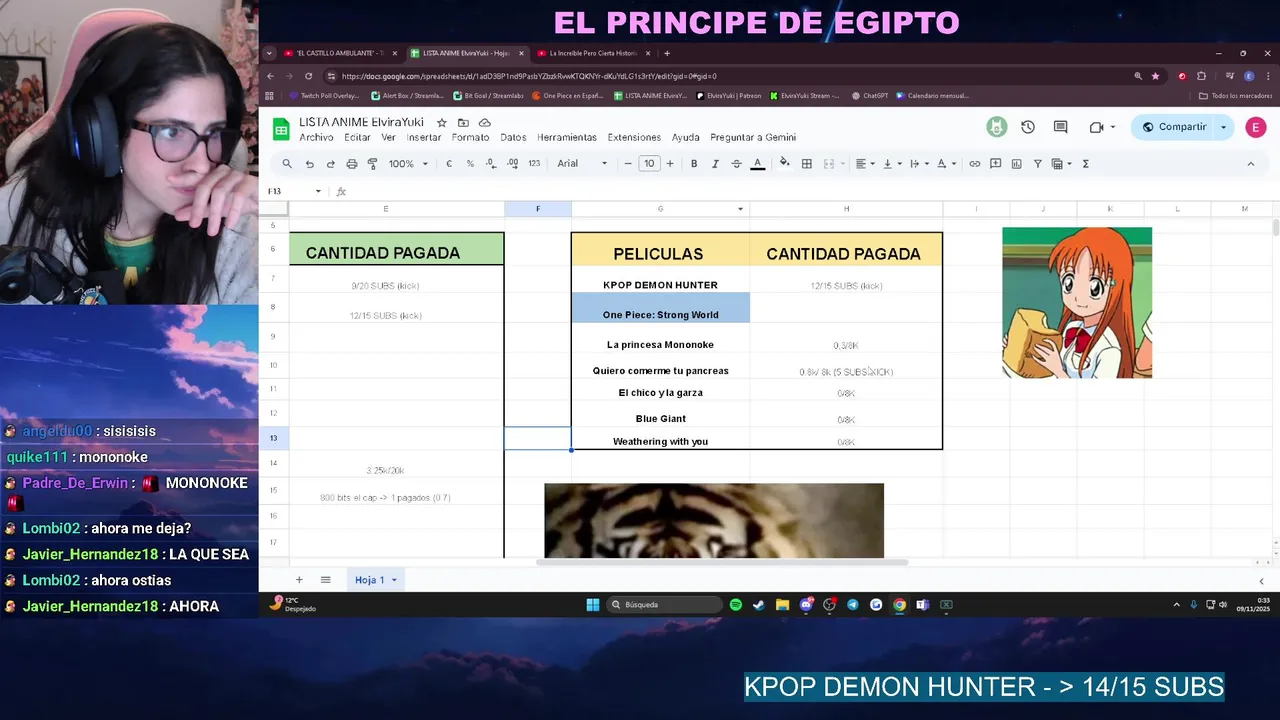
Task: Increase font size with plus button
Action: pyautogui.click(x=670, y=164)
